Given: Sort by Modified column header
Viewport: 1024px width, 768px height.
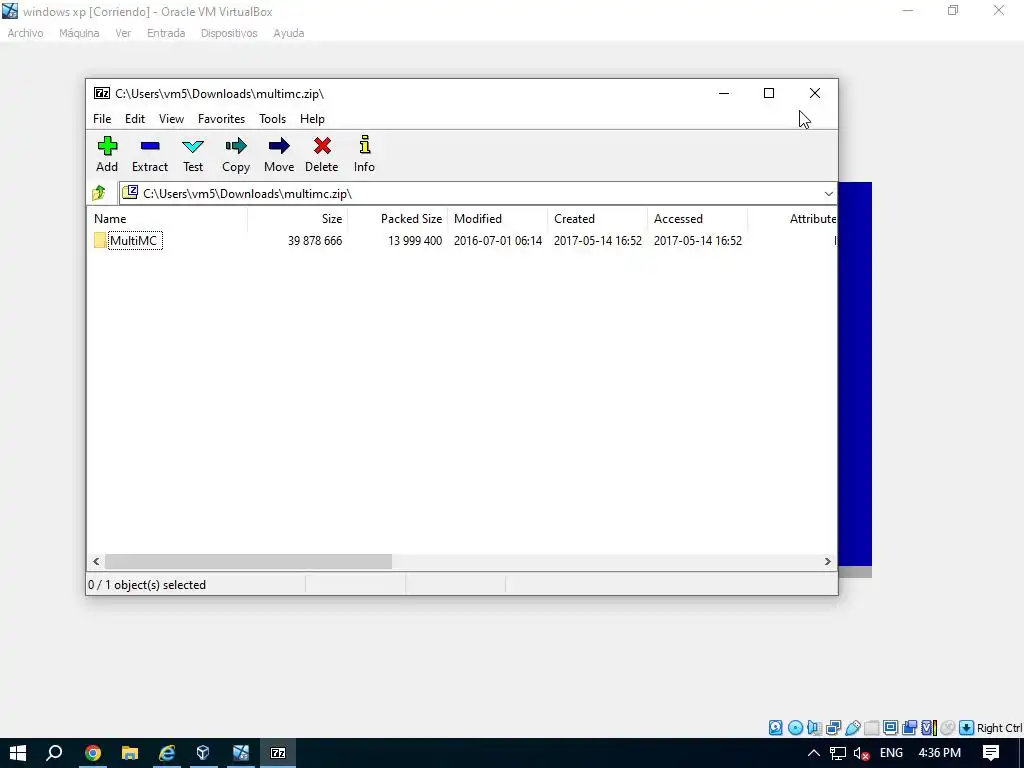Looking at the screenshot, I should point(497,219).
